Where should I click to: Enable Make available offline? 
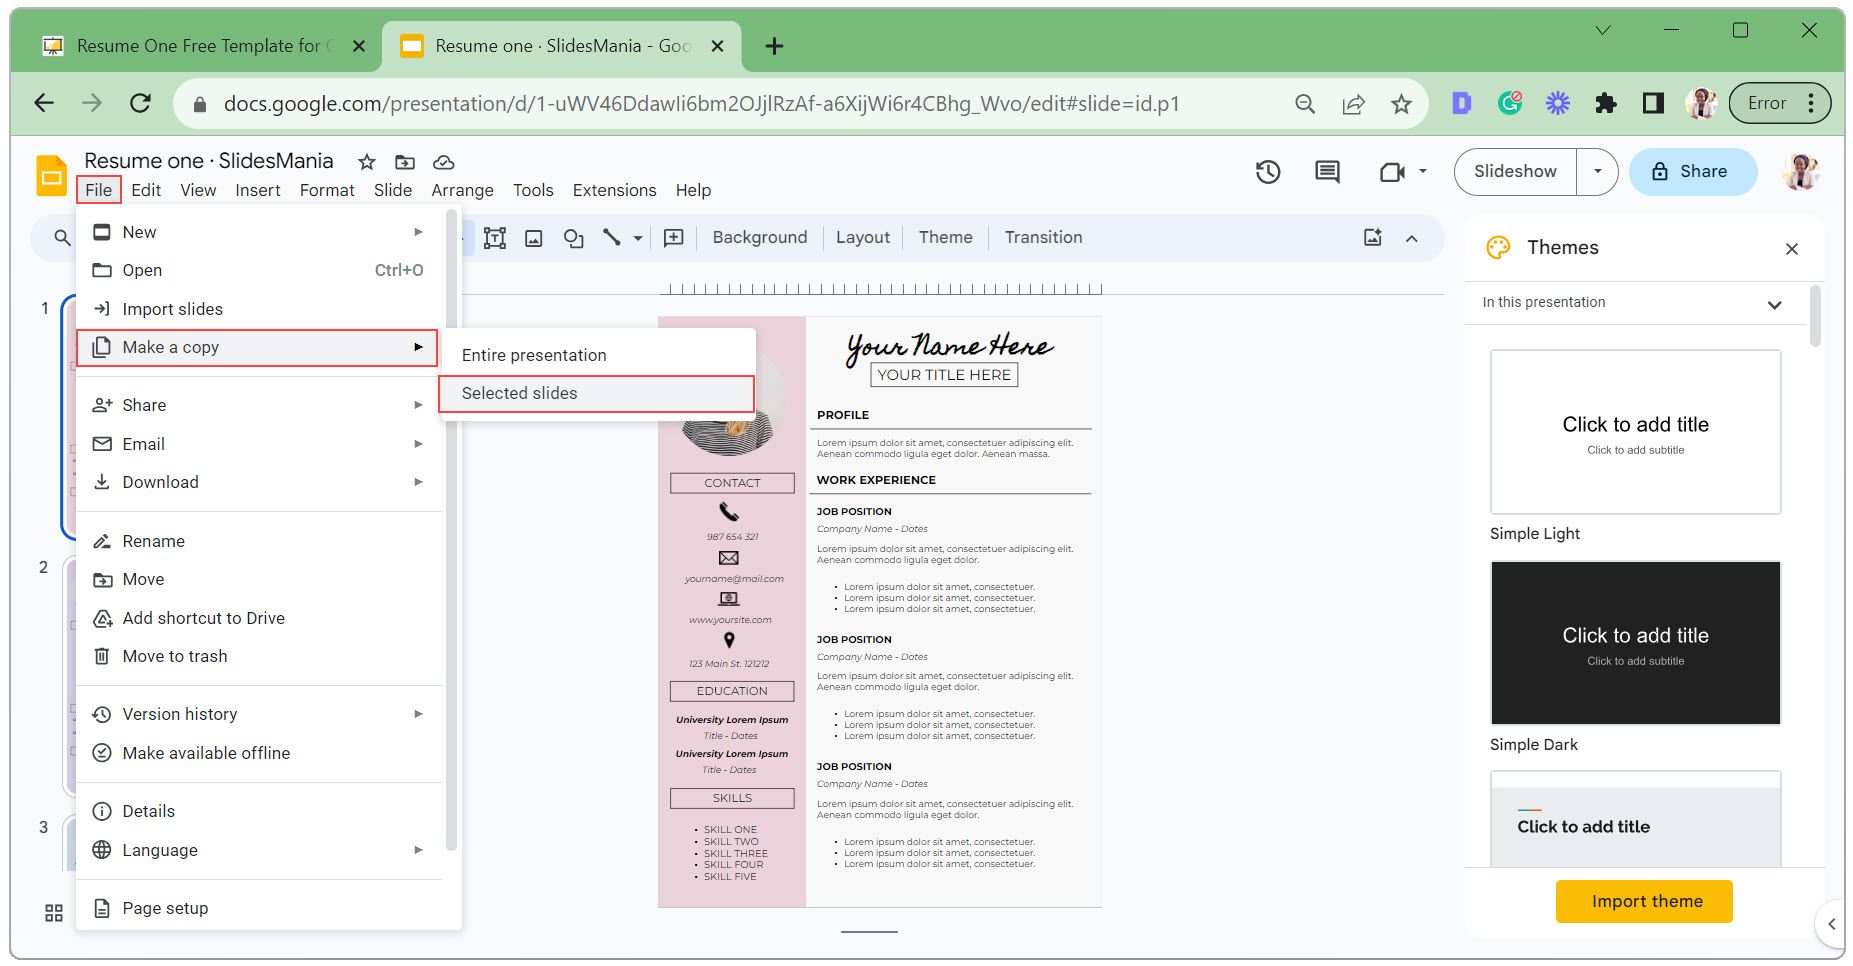pos(205,752)
